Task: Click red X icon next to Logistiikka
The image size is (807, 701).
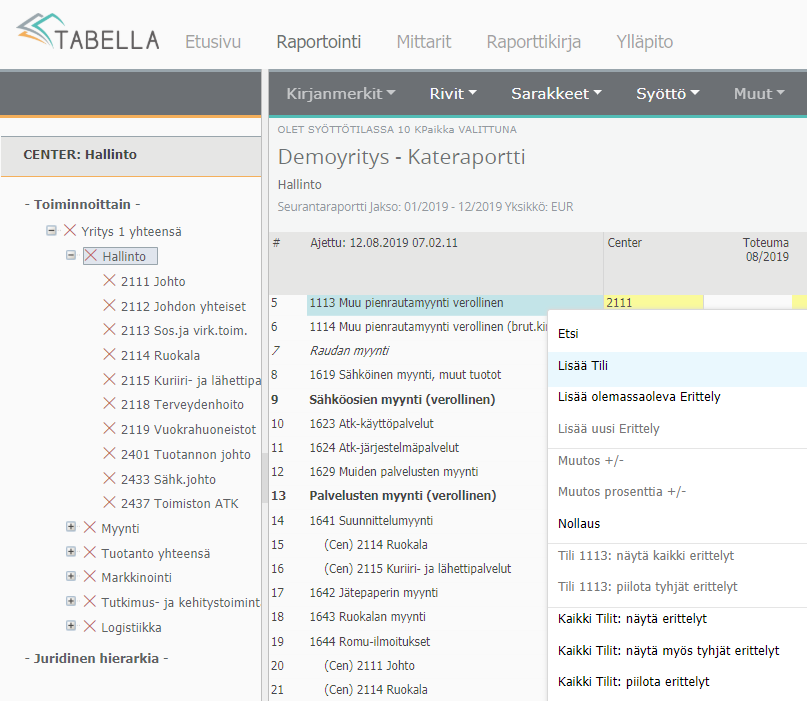Action: [90, 627]
